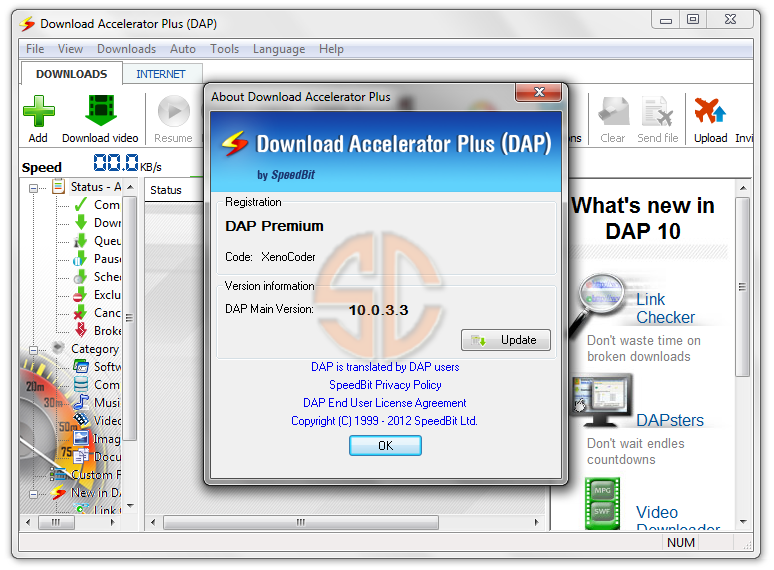Open the Tools menu
This screenshot has height=570, width=774.
pyautogui.click(x=225, y=49)
